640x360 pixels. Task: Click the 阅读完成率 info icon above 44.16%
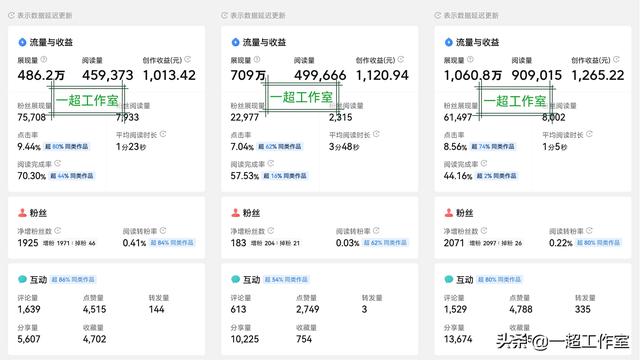pos(484,163)
